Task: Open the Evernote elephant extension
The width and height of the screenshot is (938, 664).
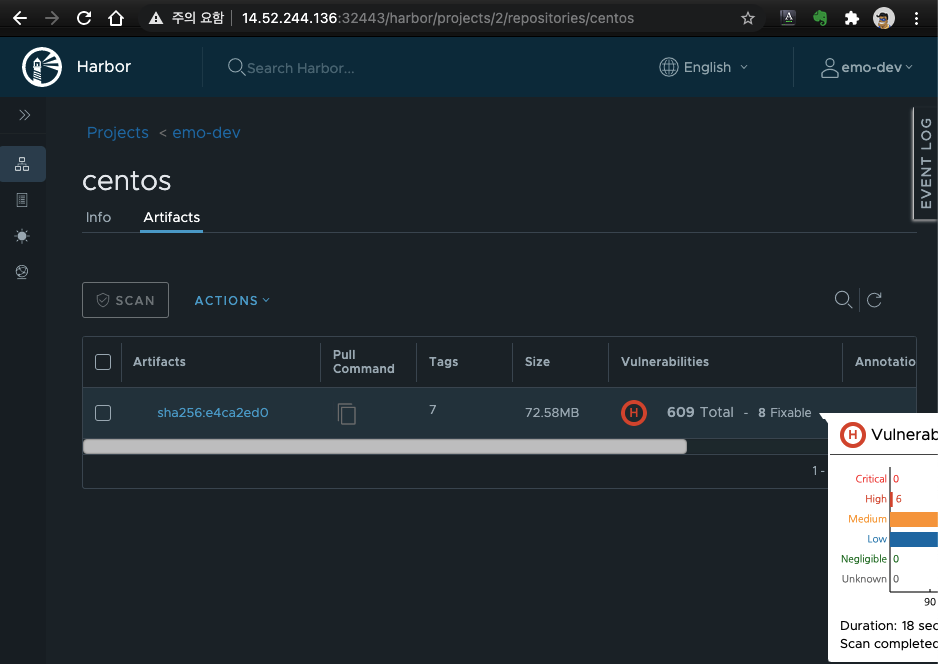Action: 820,18
